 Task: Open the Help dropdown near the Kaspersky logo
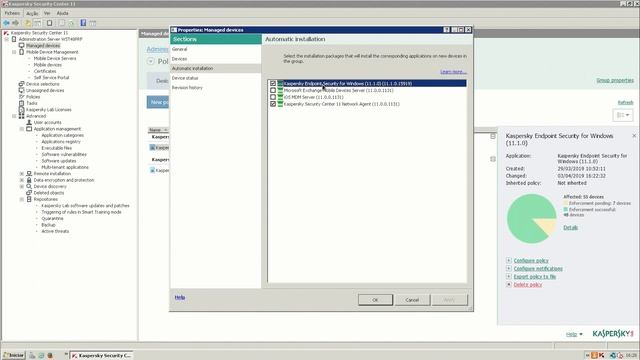[574, 334]
